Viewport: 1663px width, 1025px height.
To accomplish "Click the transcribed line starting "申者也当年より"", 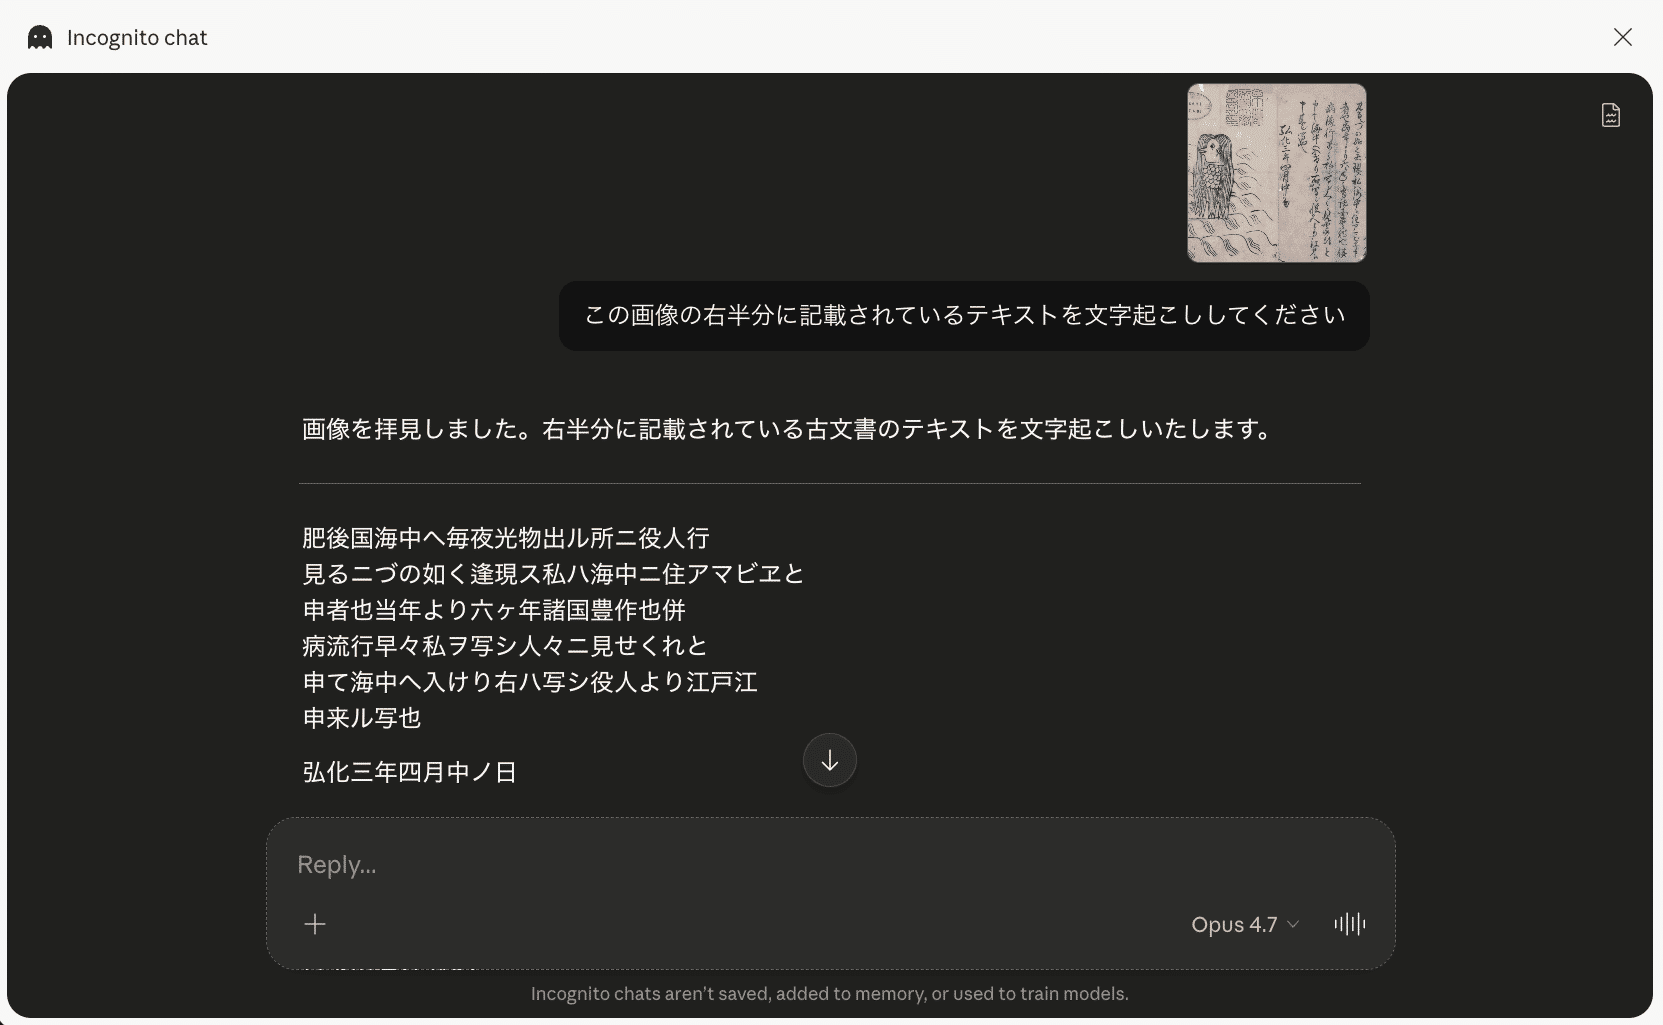I will (x=494, y=610).
